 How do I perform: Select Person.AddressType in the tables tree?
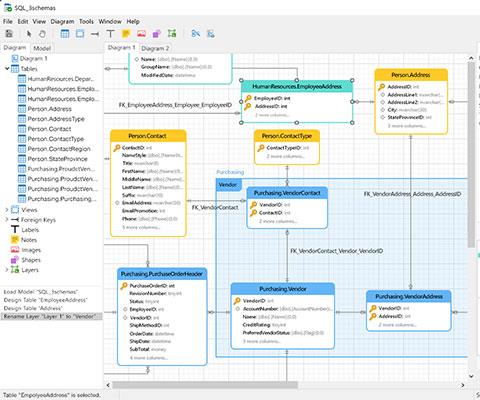coord(56,119)
